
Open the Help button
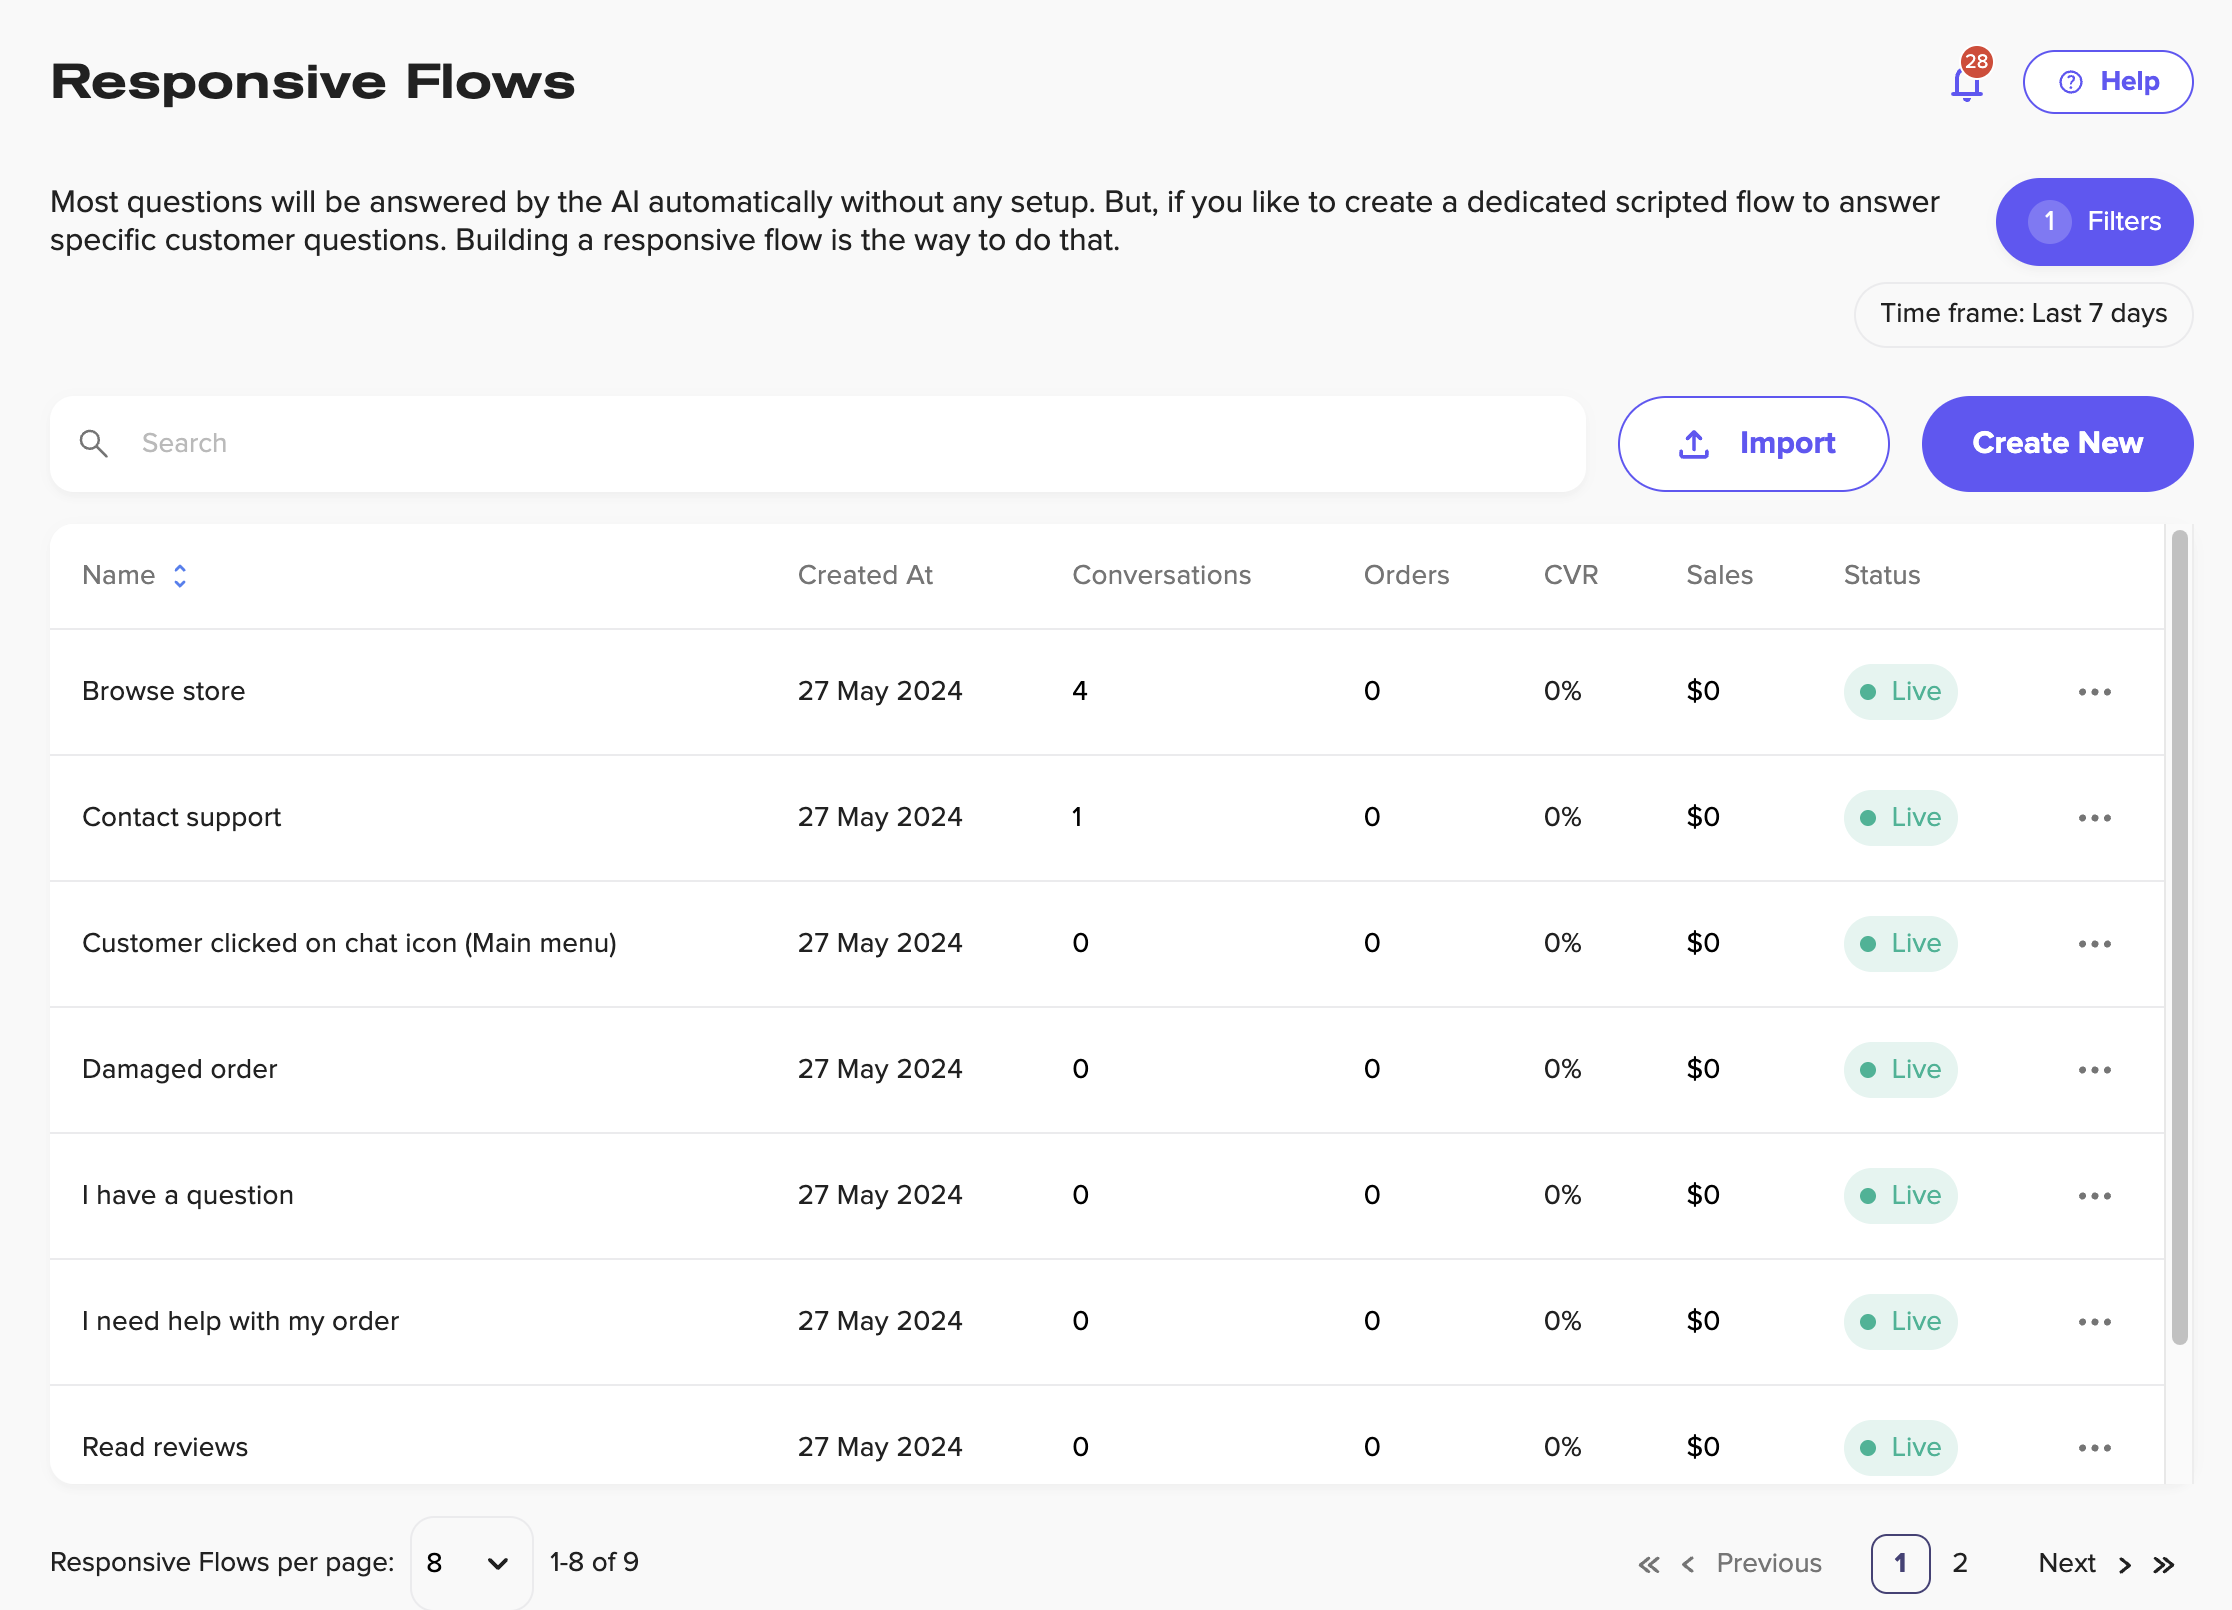[2108, 82]
